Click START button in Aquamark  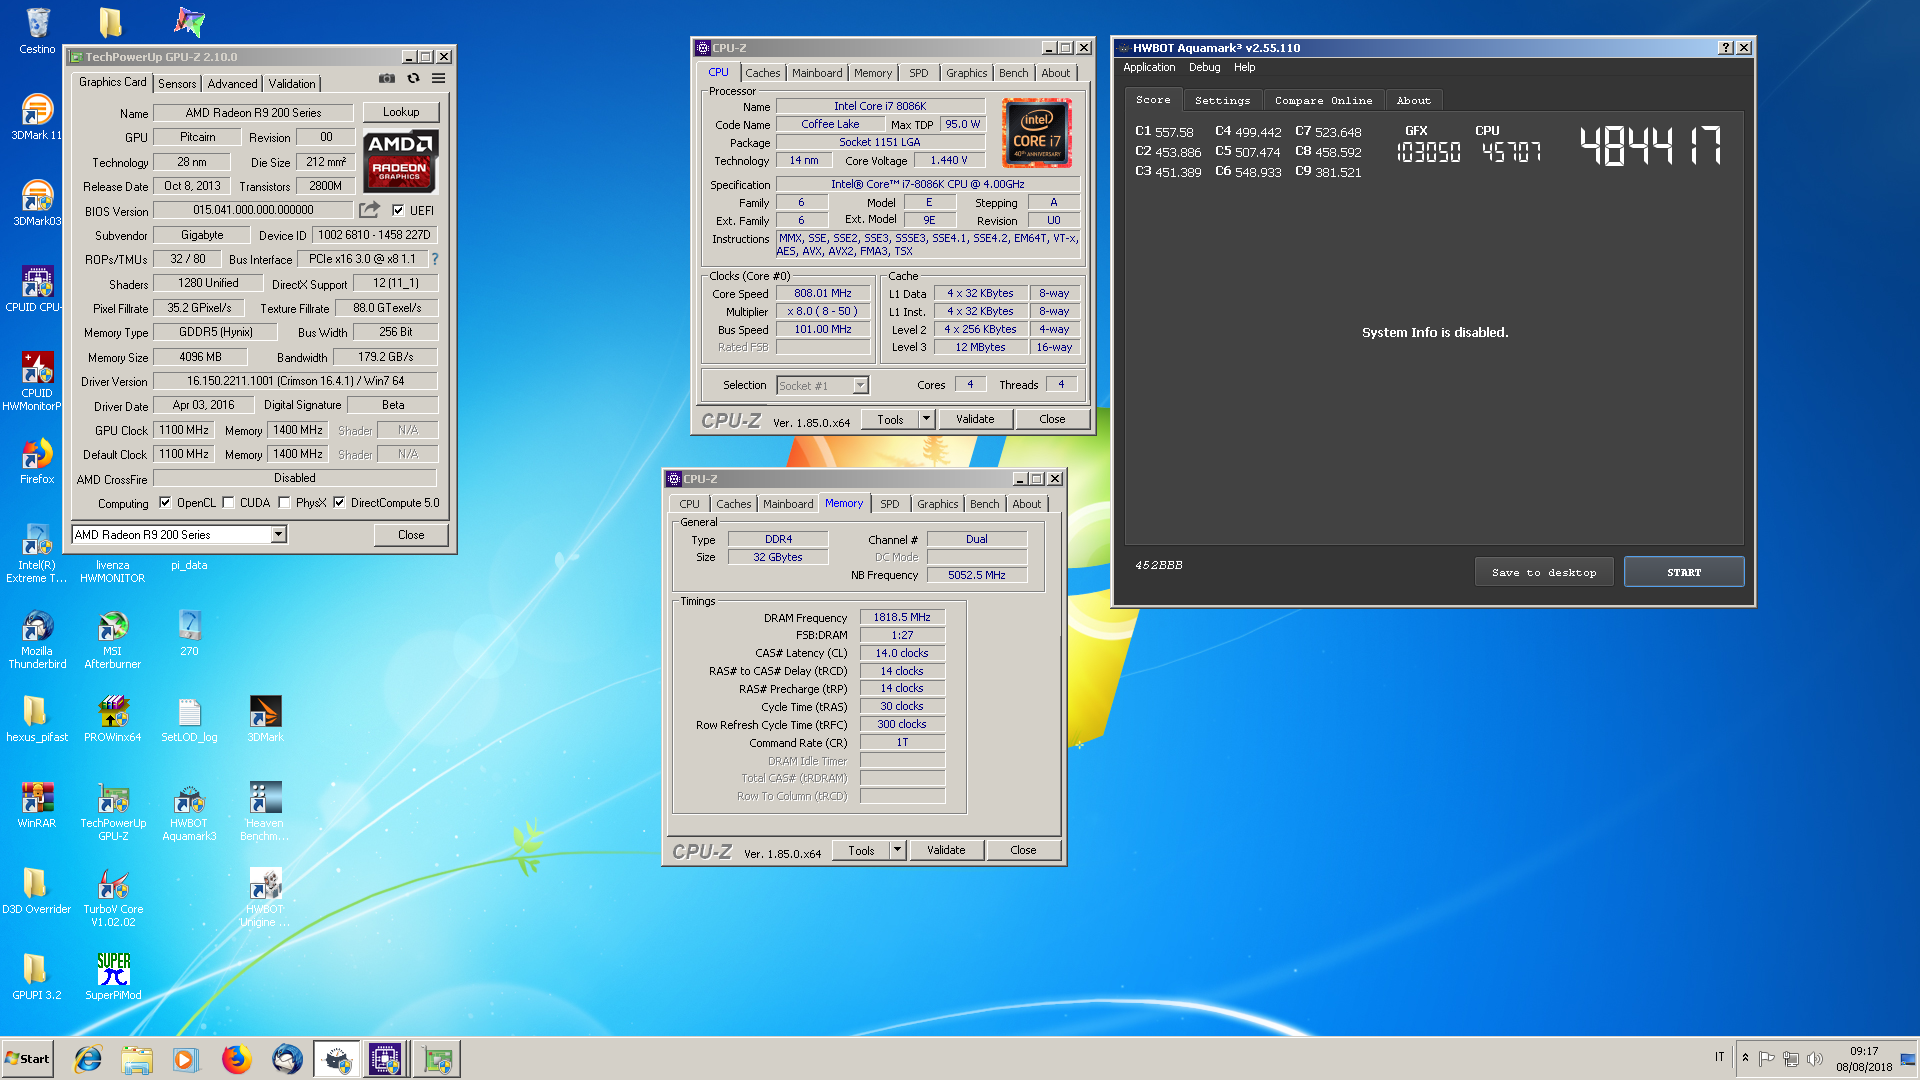click(1684, 572)
